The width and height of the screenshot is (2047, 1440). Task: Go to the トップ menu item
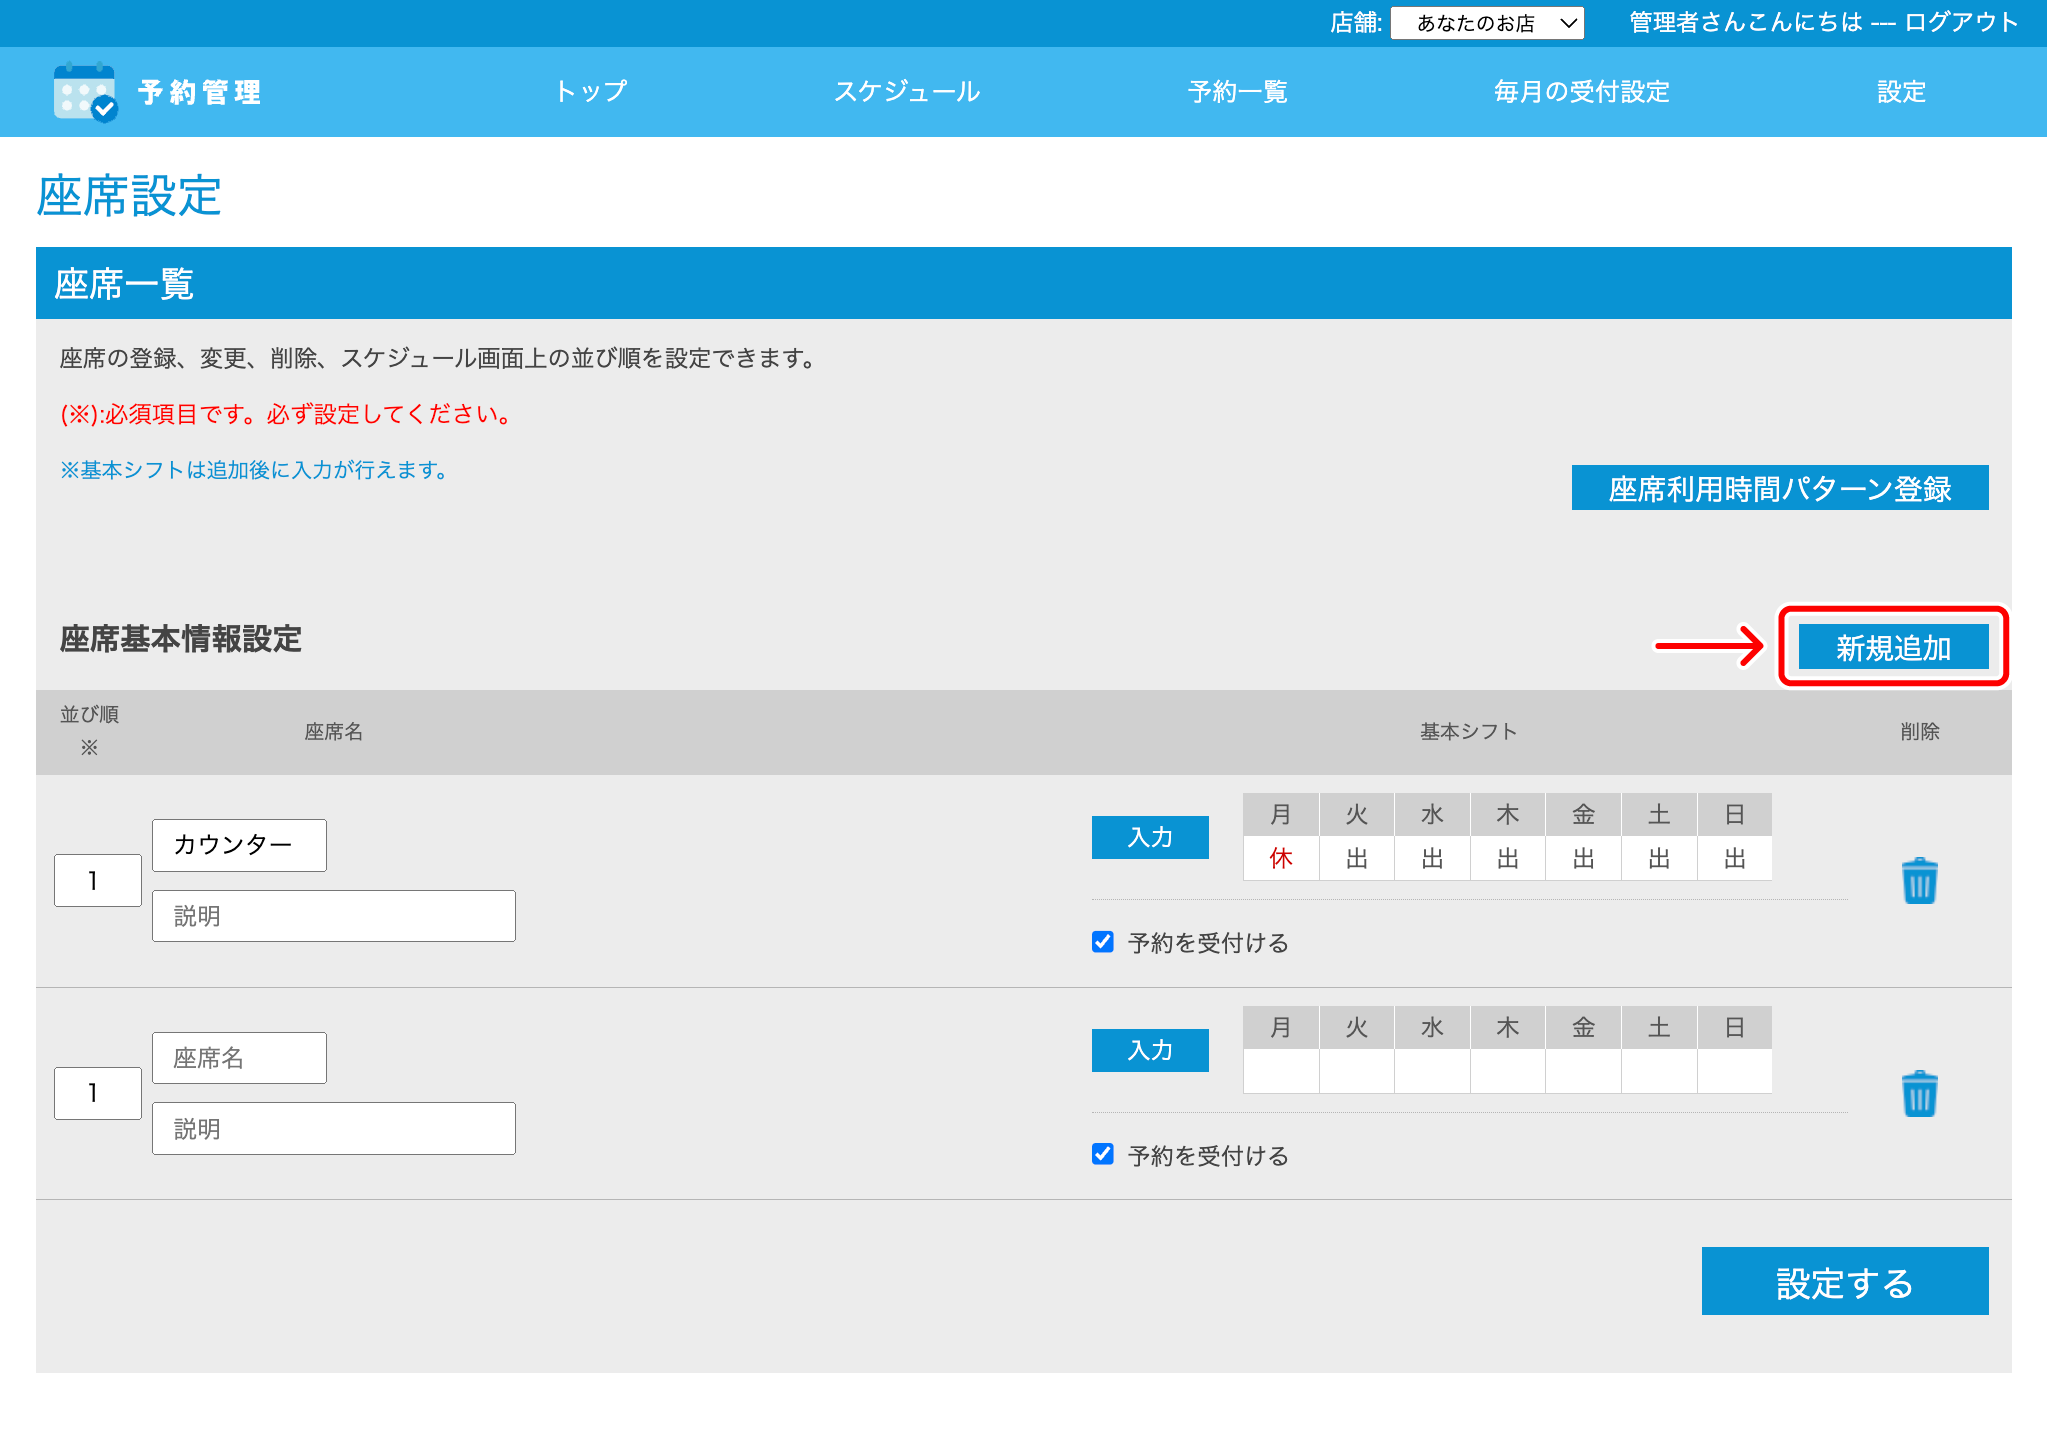[x=591, y=92]
